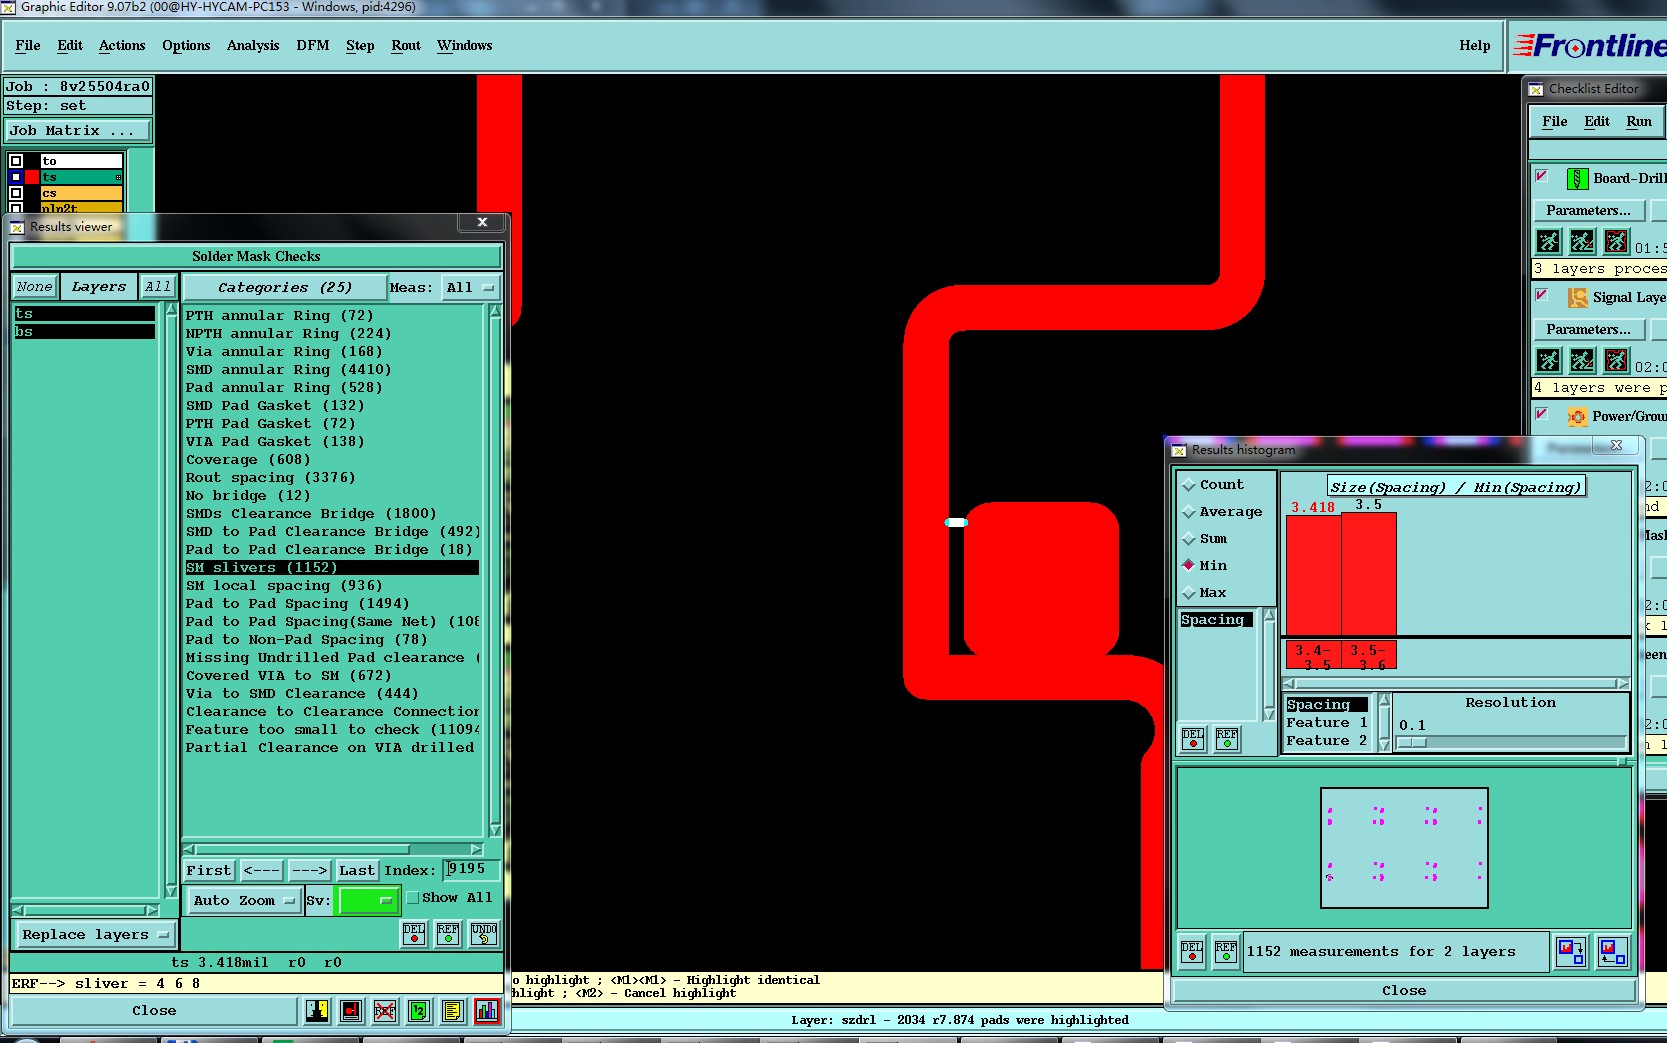Viewport: 1667px width, 1043px height.
Task: Click down arrow of categories list scrollbar
Action: [x=494, y=830]
